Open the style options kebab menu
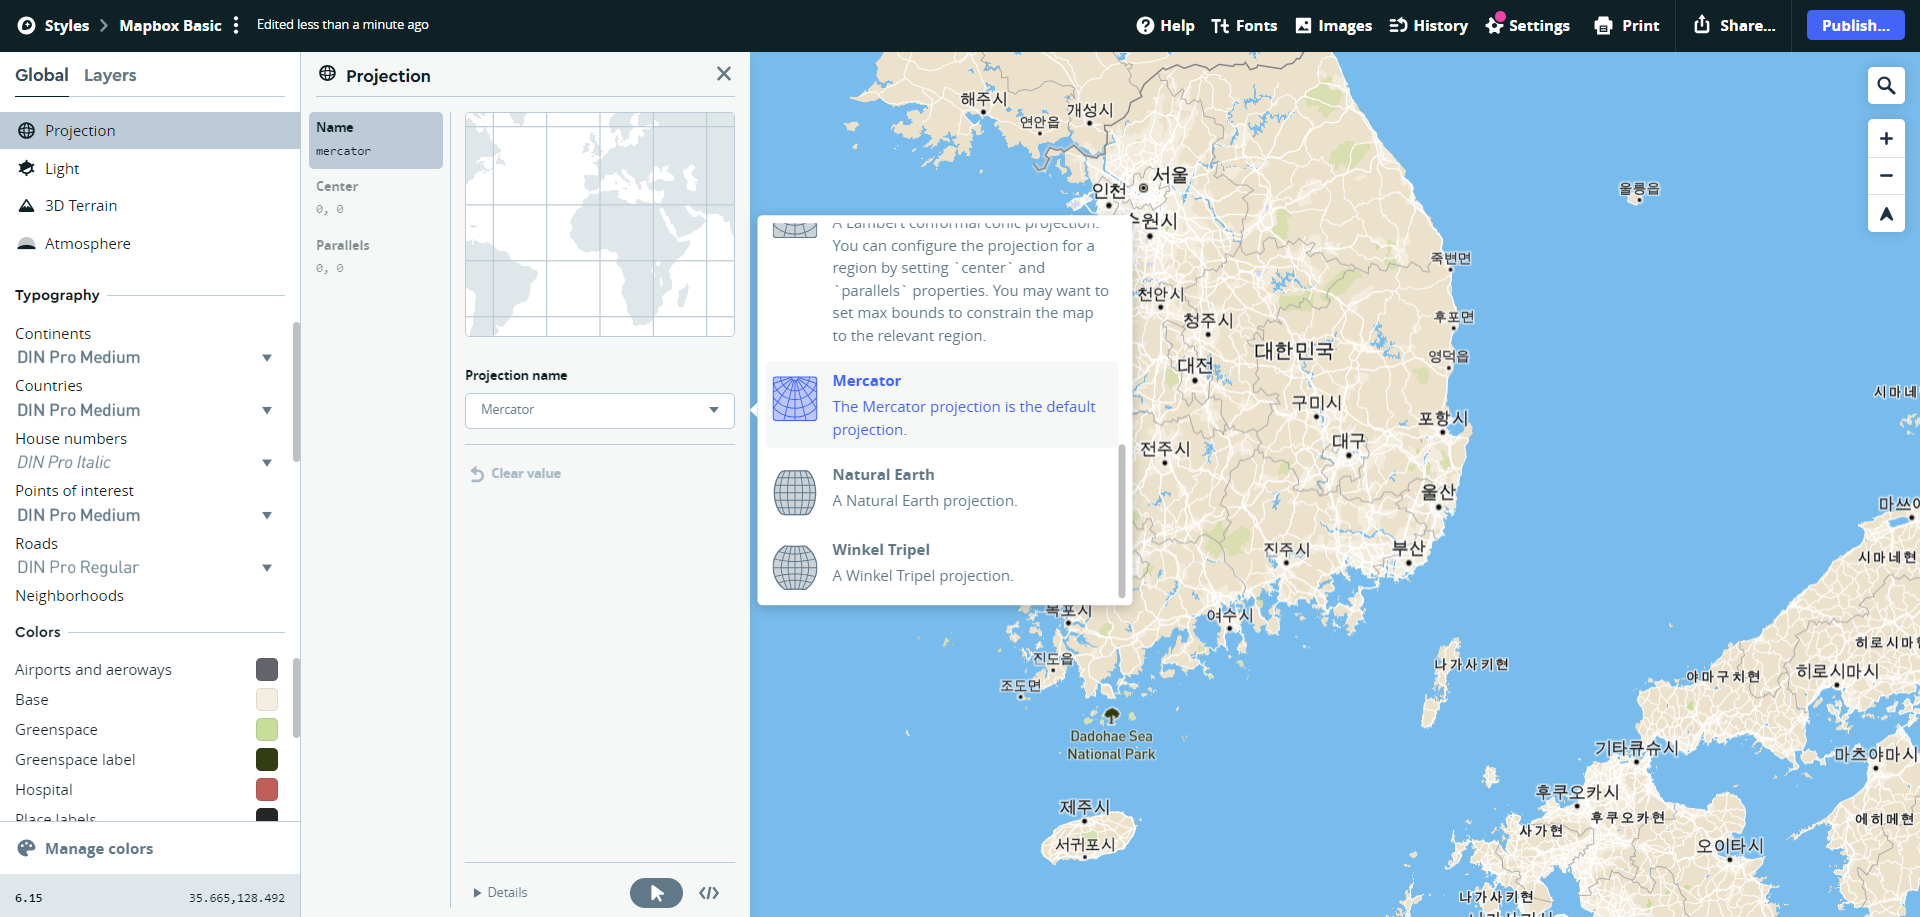 point(236,26)
